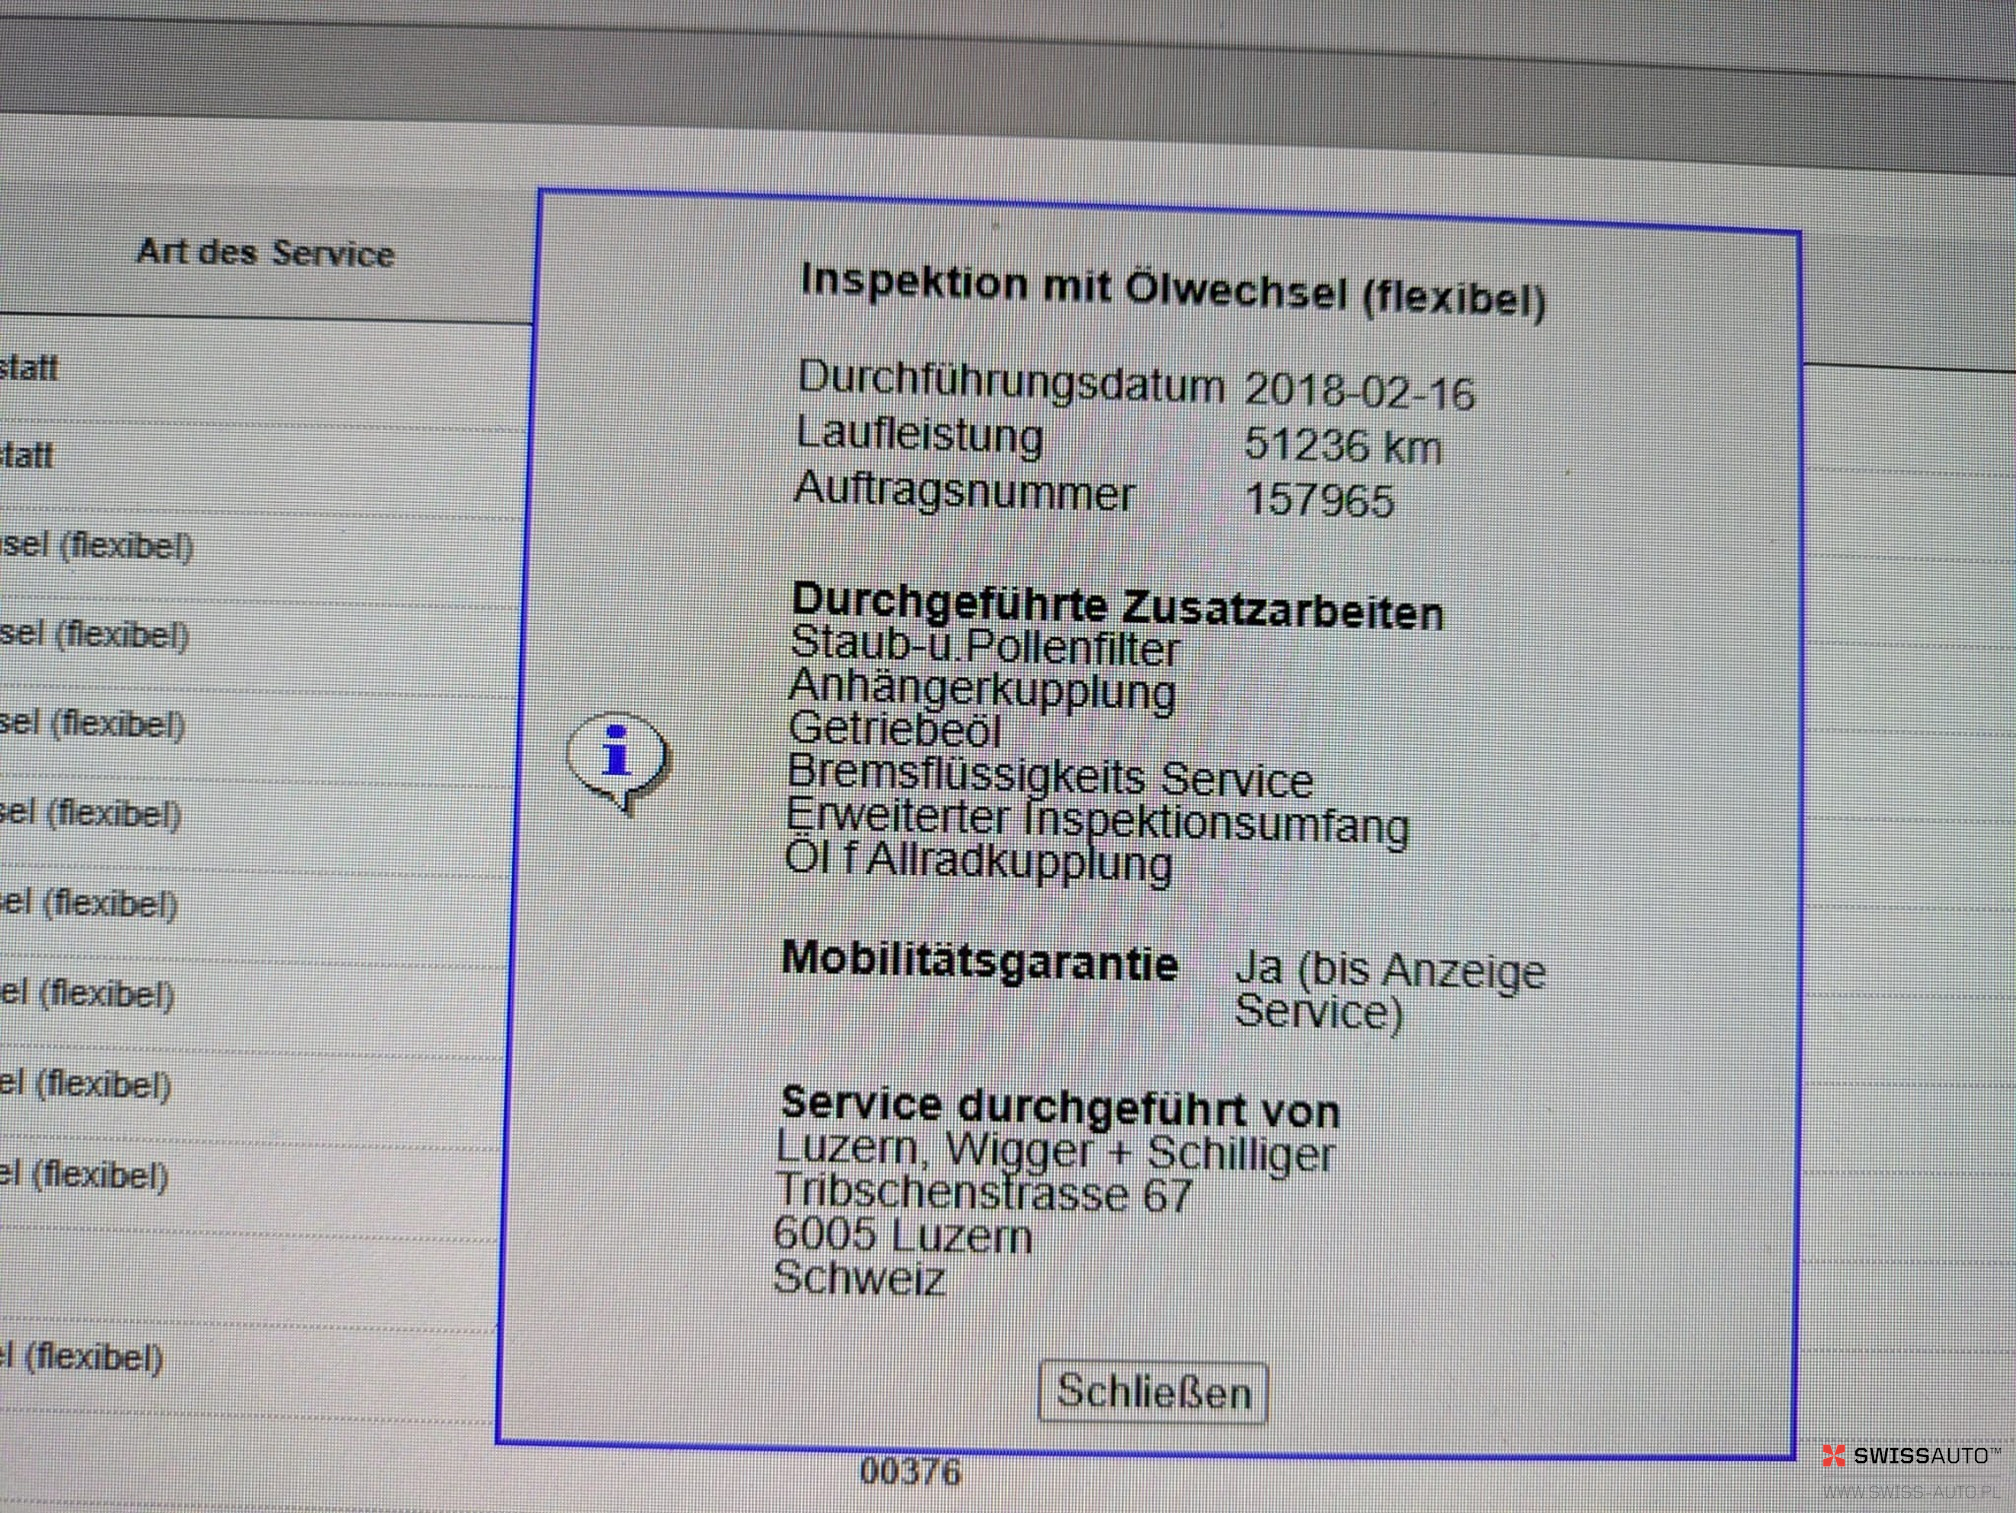Viewport: 2016px width, 1513px height.
Task: Click the mileage value 51236 km
Action: click(1342, 446)
